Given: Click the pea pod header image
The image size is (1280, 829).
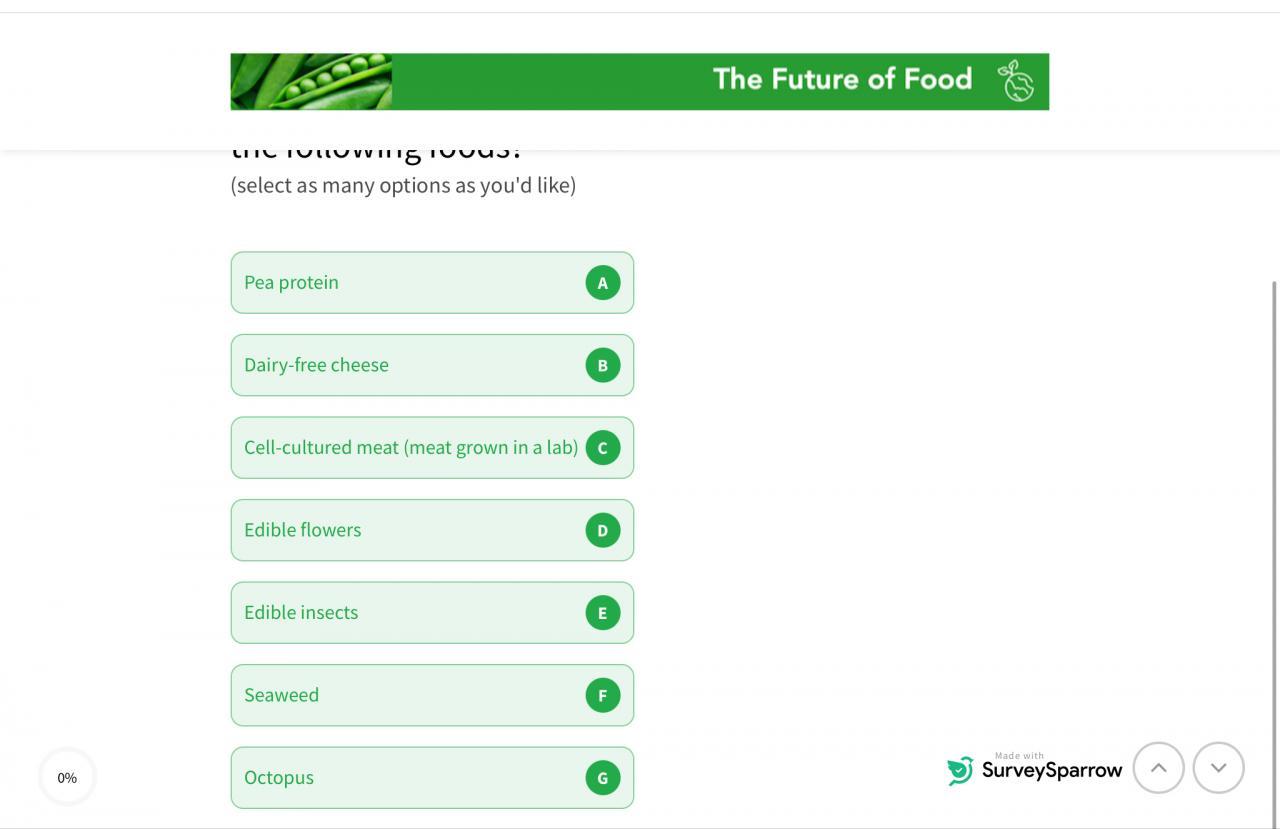Looking at the screenshot, I should pyautogui.click(x=311, y=81).
